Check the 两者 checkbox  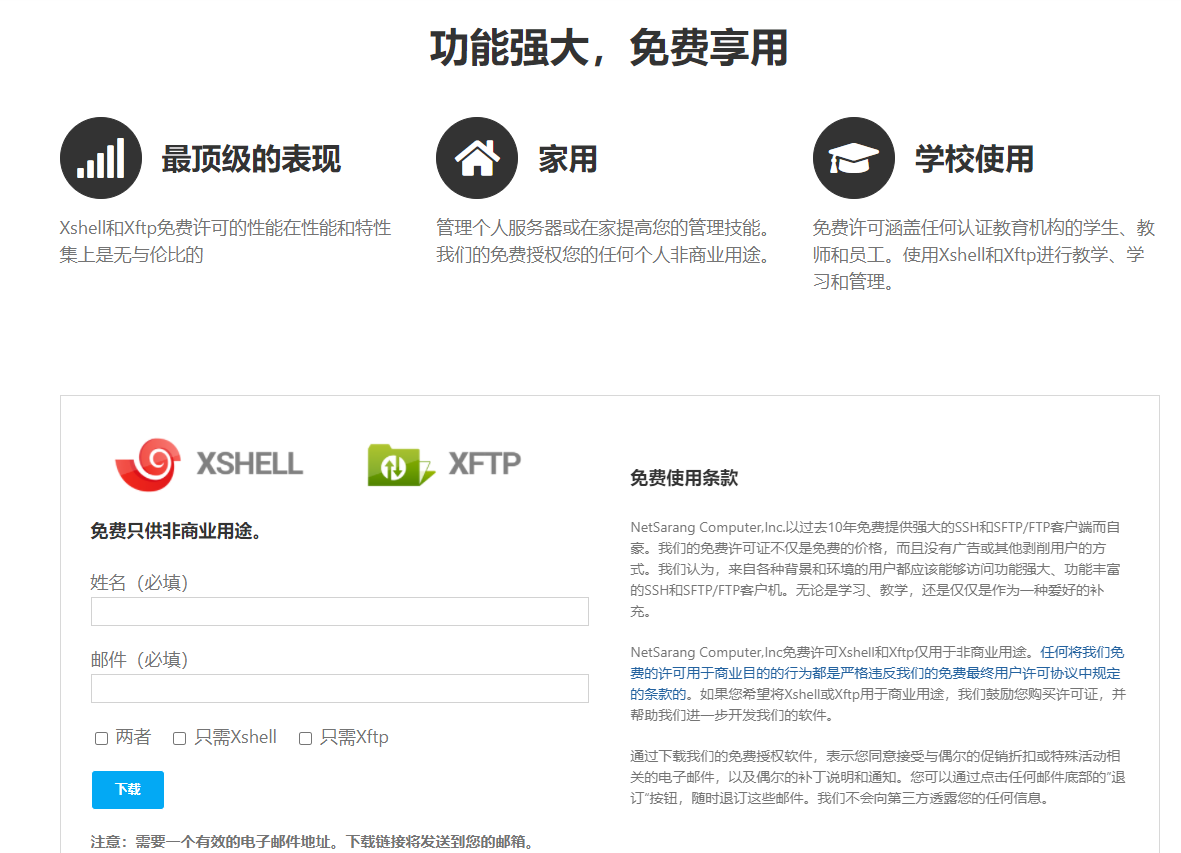(102, 739)
